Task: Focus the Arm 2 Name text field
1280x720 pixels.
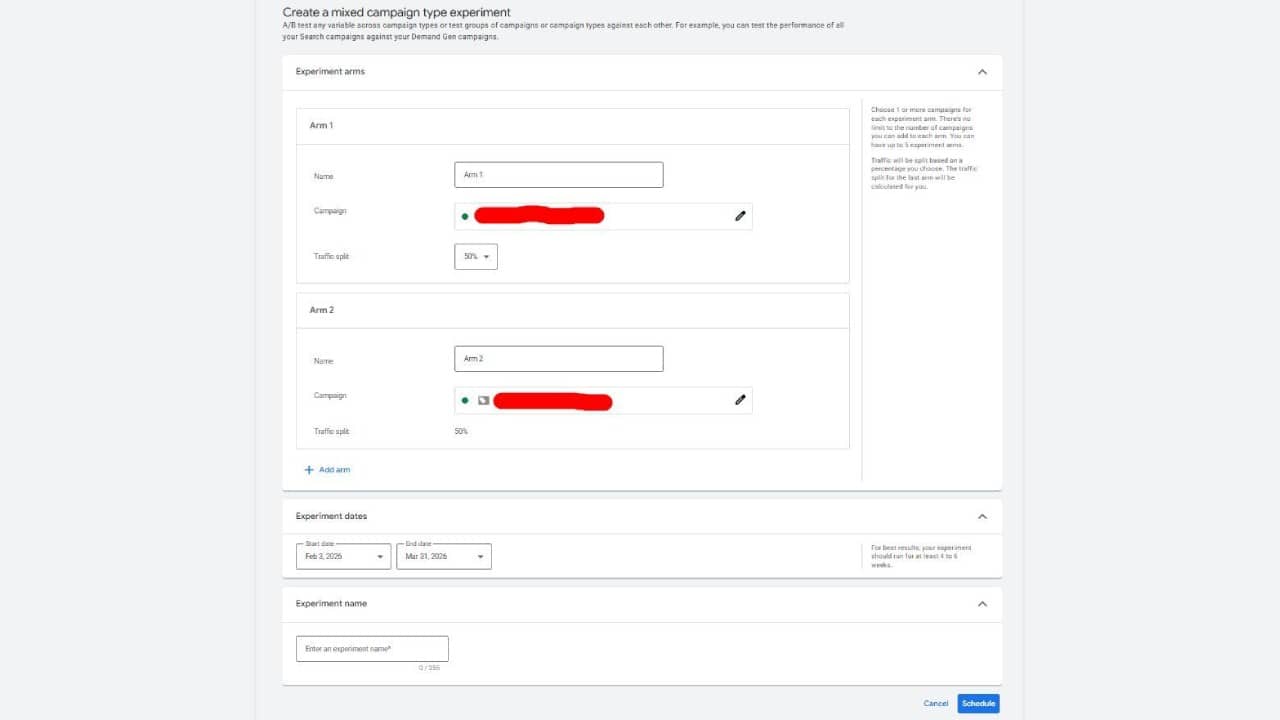Action: tap(558, 359)
